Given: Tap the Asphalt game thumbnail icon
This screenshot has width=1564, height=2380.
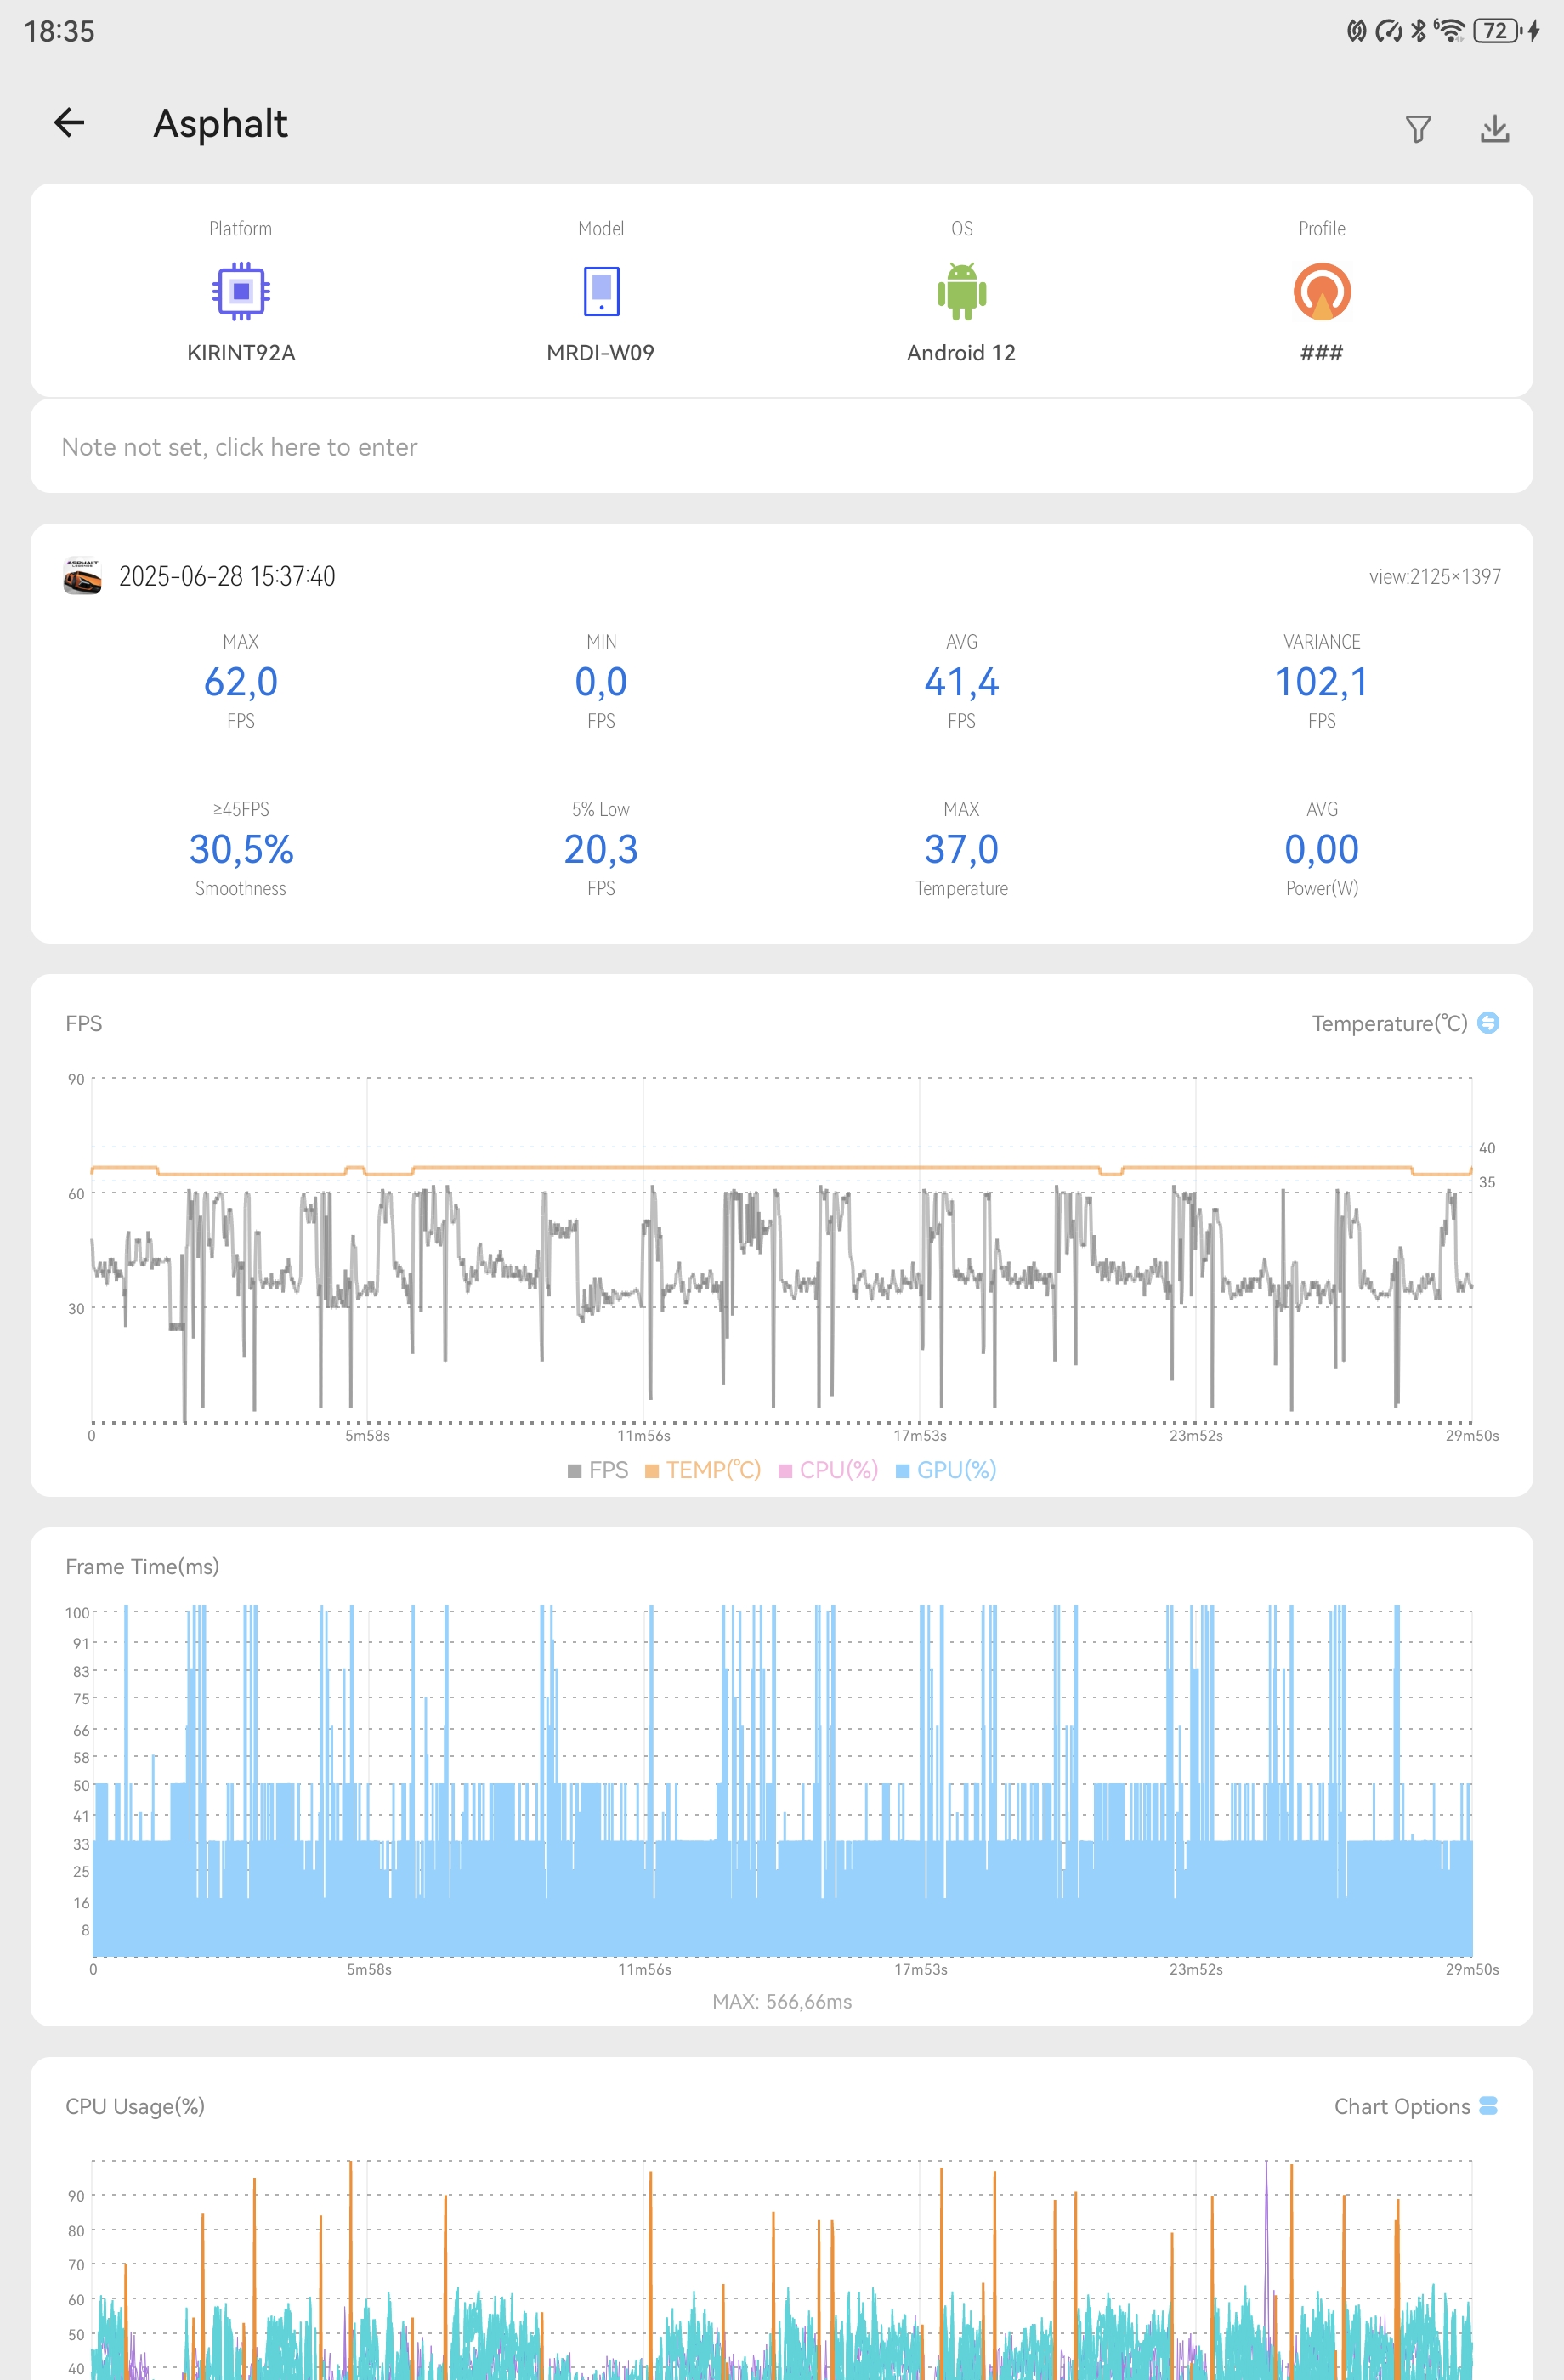Looking at the screenshot, I should [82, 576].
